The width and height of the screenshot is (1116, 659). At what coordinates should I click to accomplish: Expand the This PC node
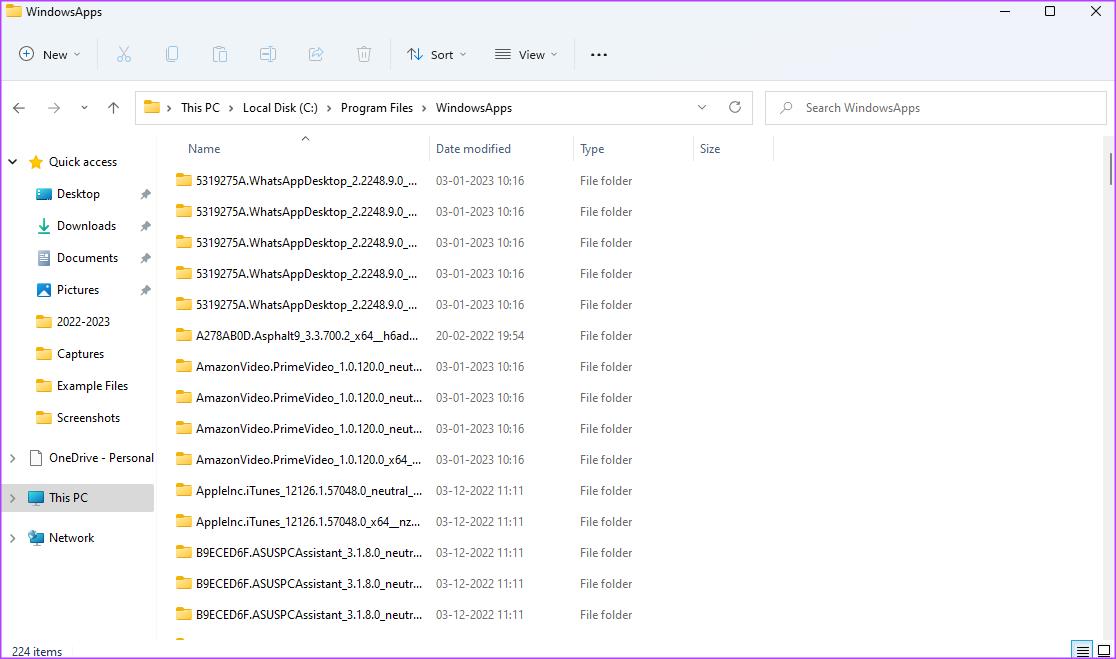[12, 498]
